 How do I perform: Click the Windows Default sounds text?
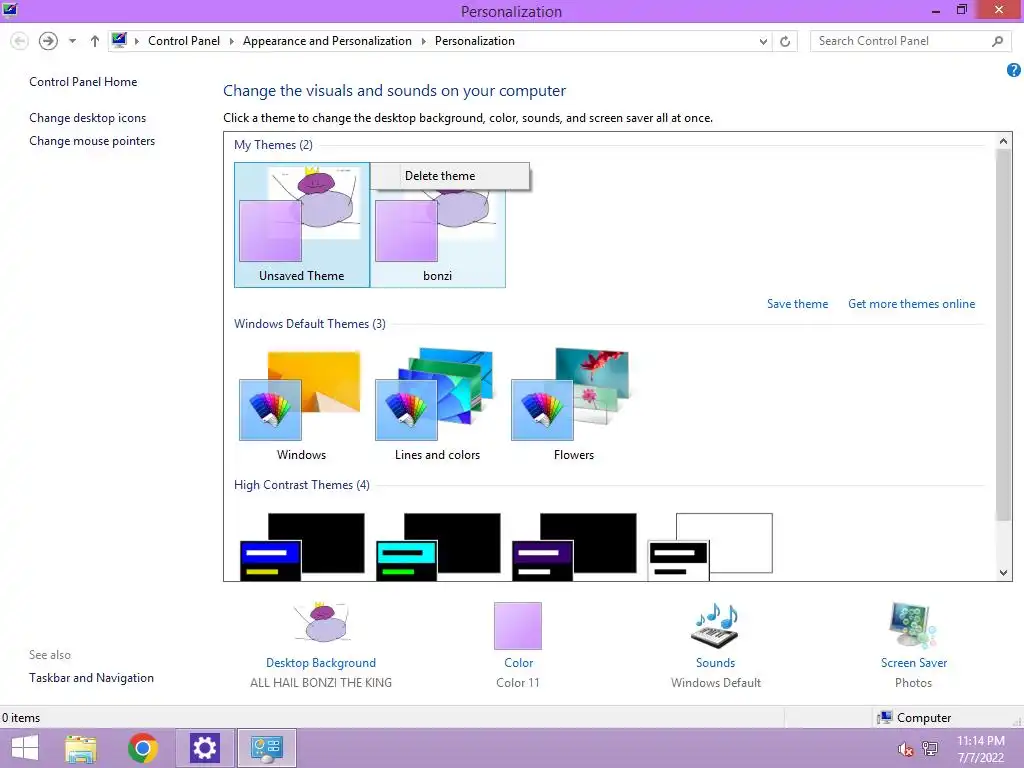(716, 682)
